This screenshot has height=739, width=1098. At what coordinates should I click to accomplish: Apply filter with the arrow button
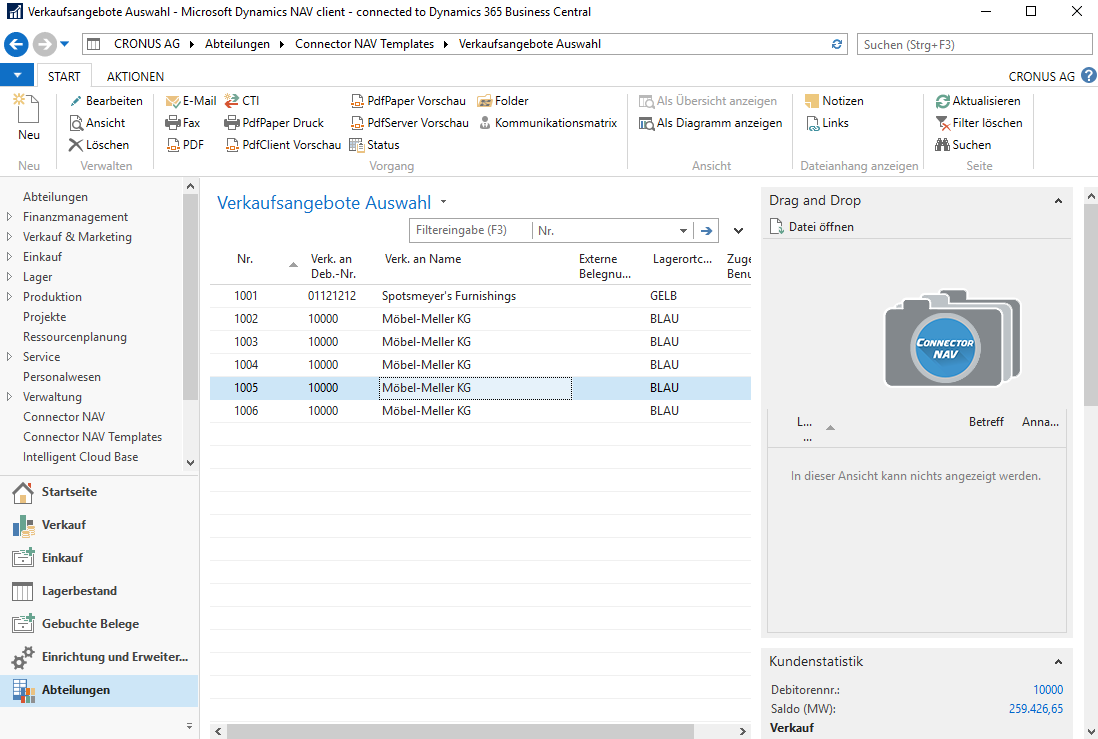(x=706, y=230)
